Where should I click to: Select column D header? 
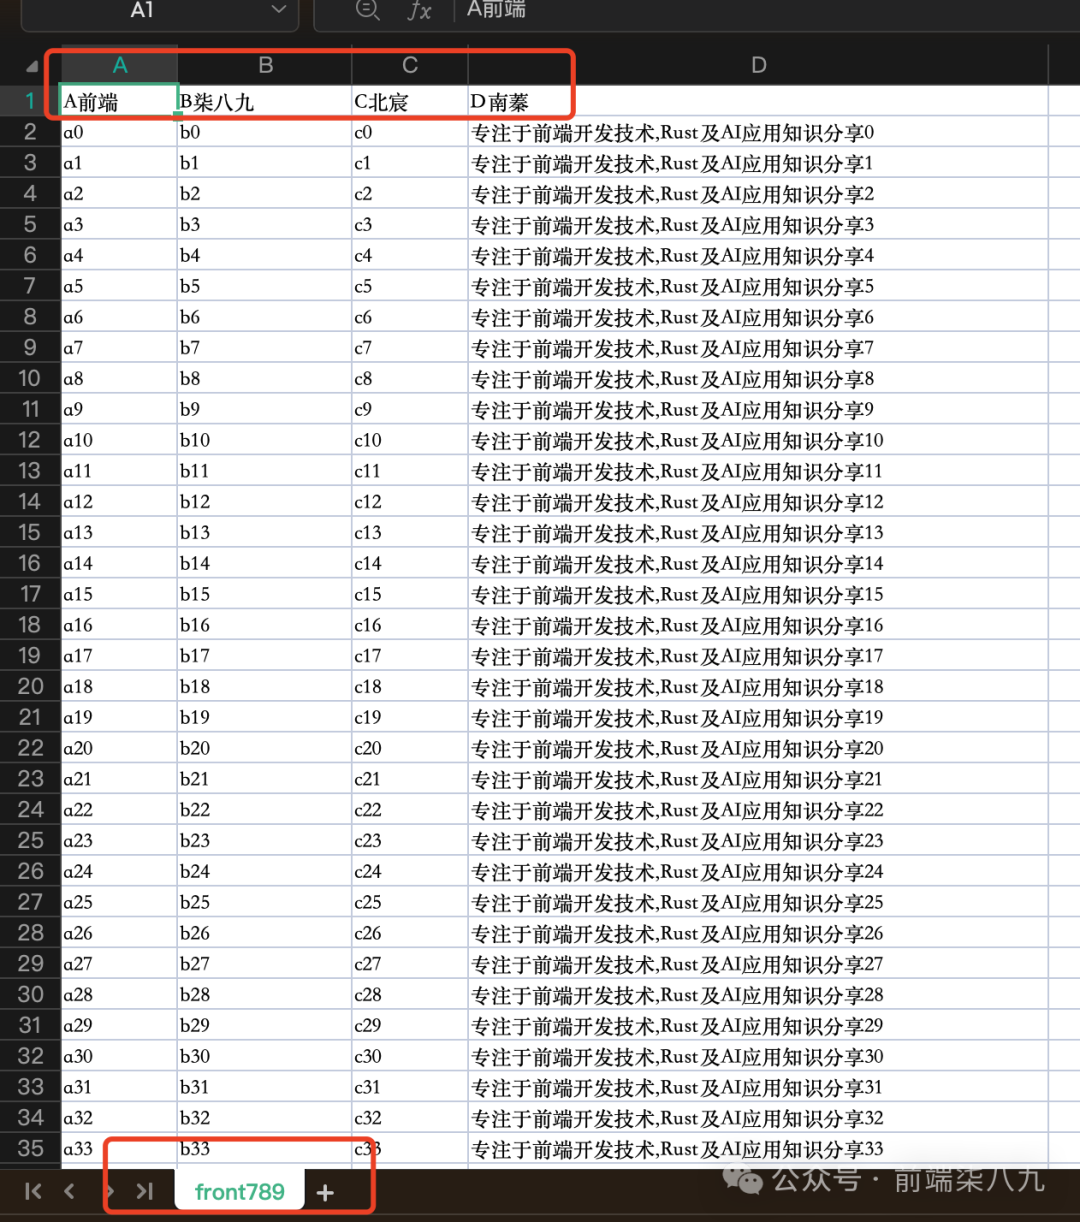[x=758, y=64]
